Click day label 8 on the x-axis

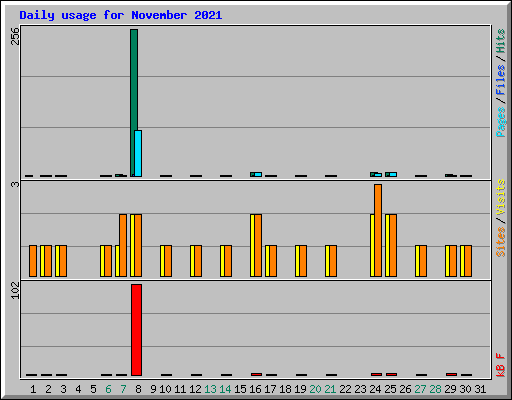point(138,389)
